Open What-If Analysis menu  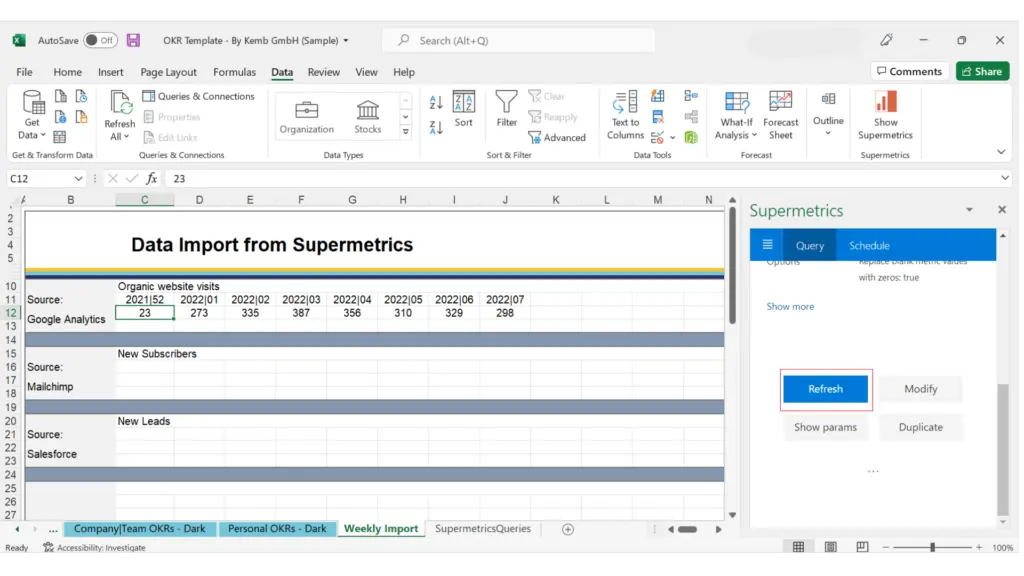click(x=736, y=116)
